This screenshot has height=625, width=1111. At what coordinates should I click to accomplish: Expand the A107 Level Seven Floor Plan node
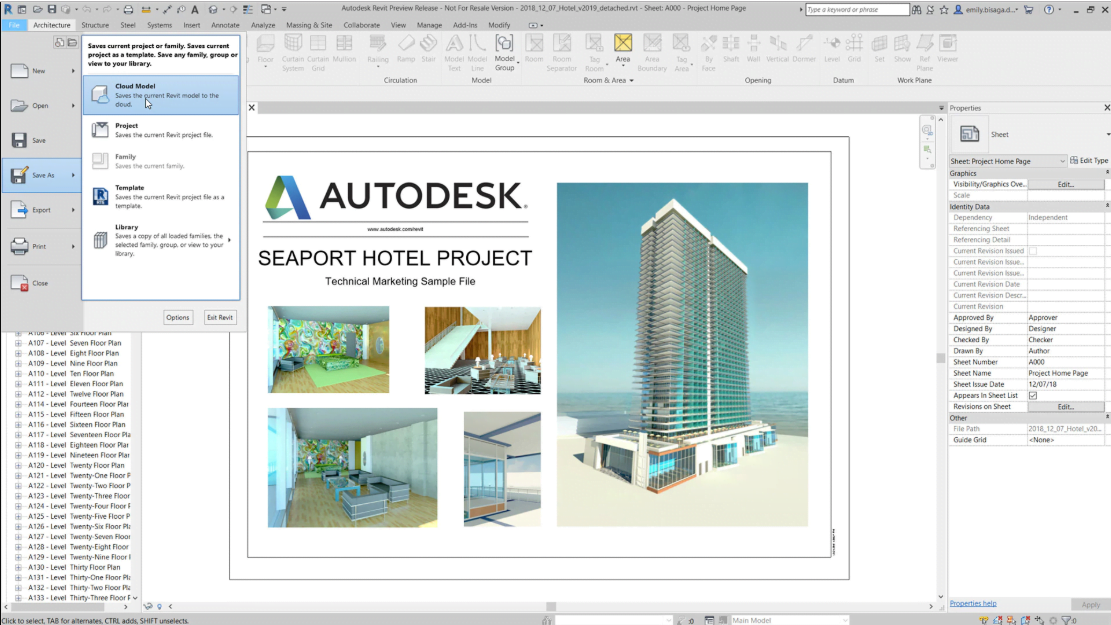pyautogui.click(x=18, y=343)
